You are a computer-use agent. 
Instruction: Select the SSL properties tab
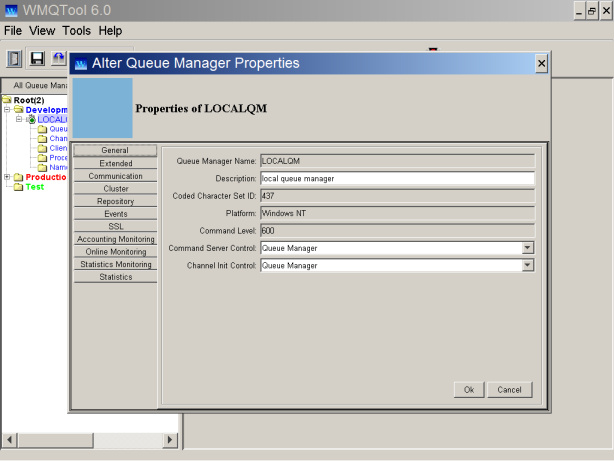[x=115, y=226]
